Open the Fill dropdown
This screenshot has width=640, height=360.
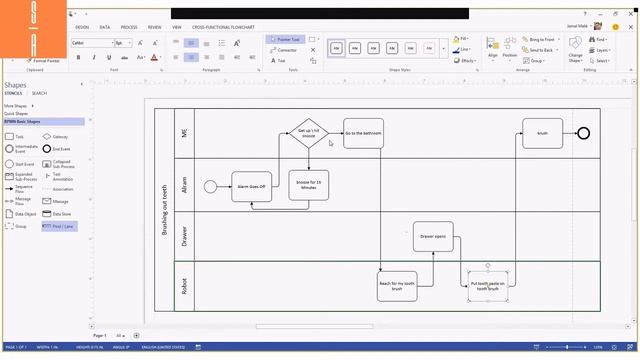point(461,39)
